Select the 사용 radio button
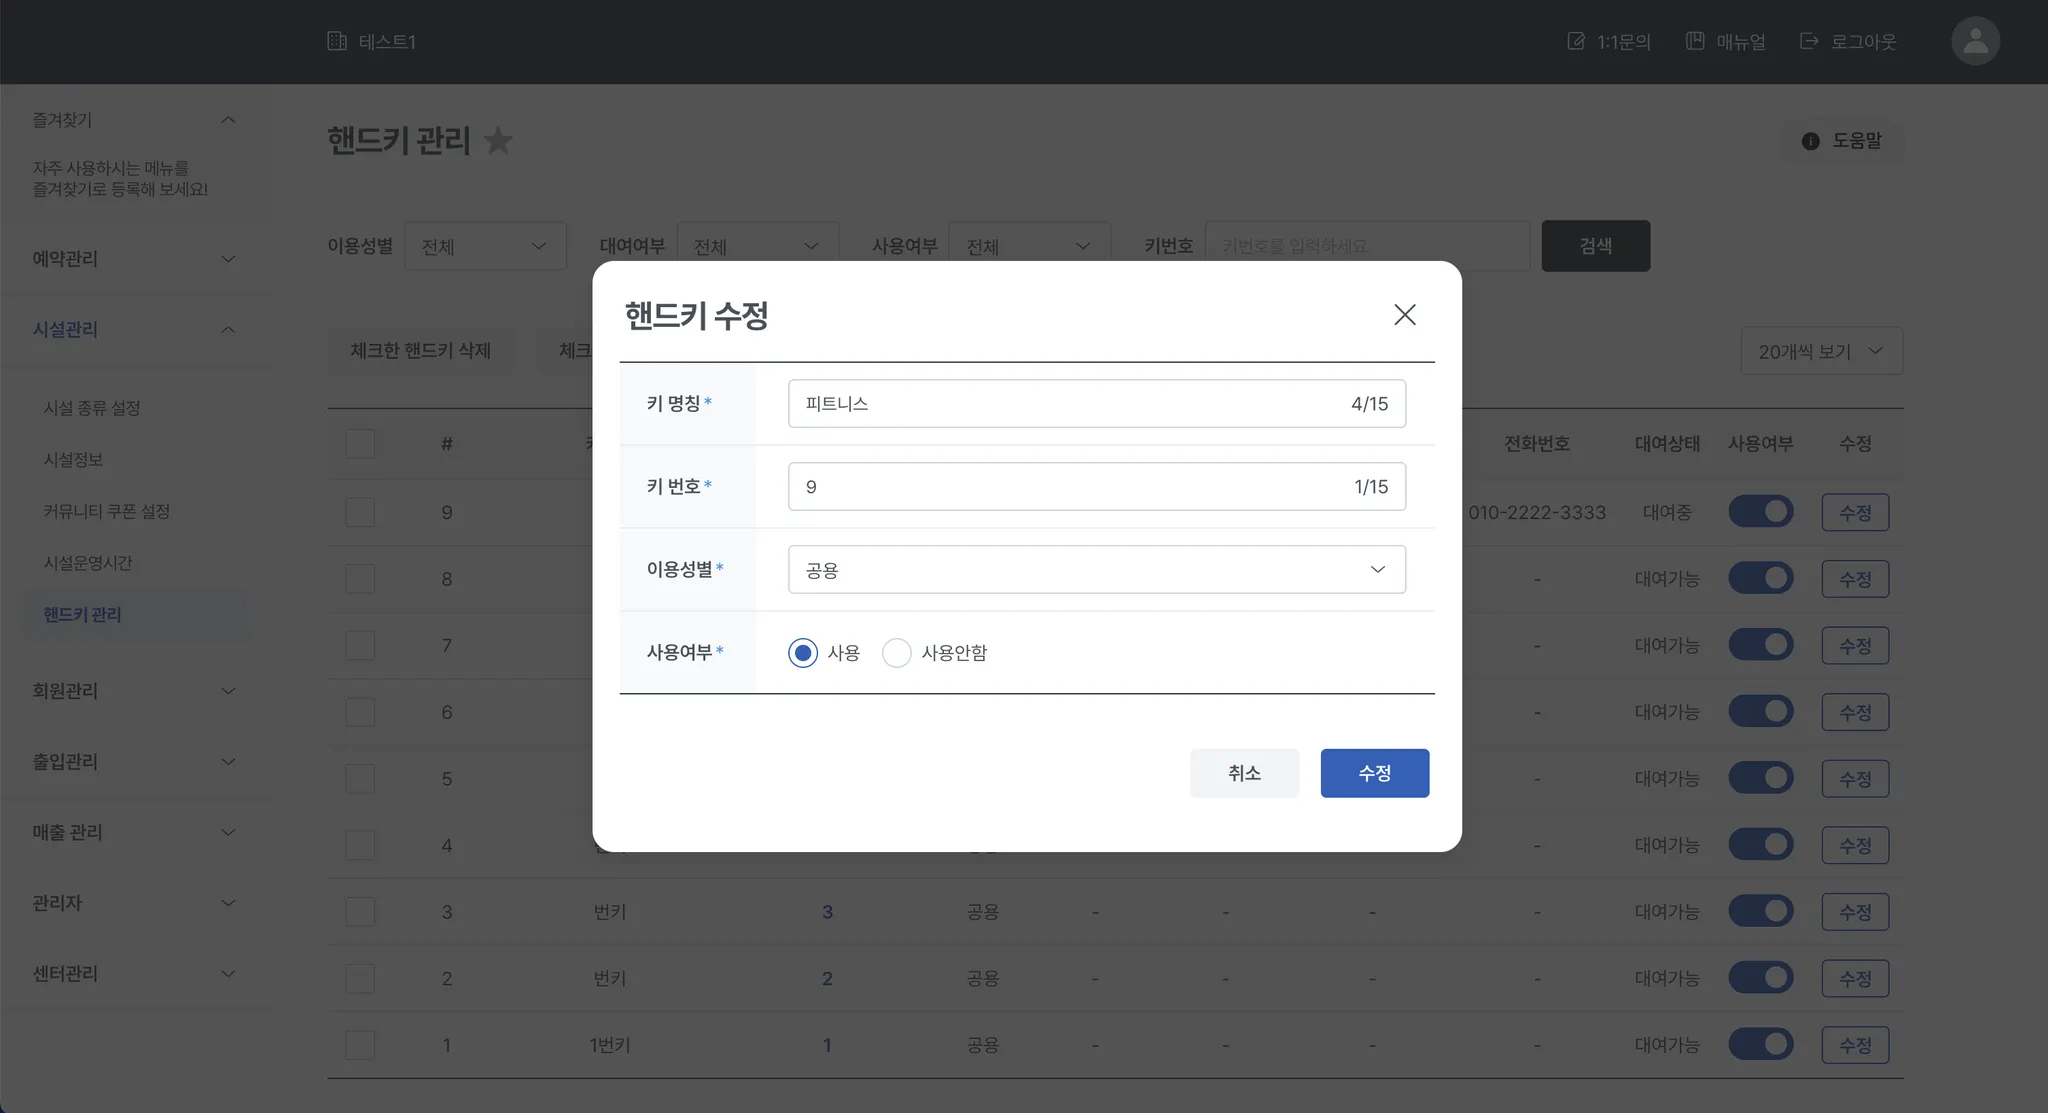Image resolution: width=2048 pixels, height=1113 pixels. tap(802, 653)
